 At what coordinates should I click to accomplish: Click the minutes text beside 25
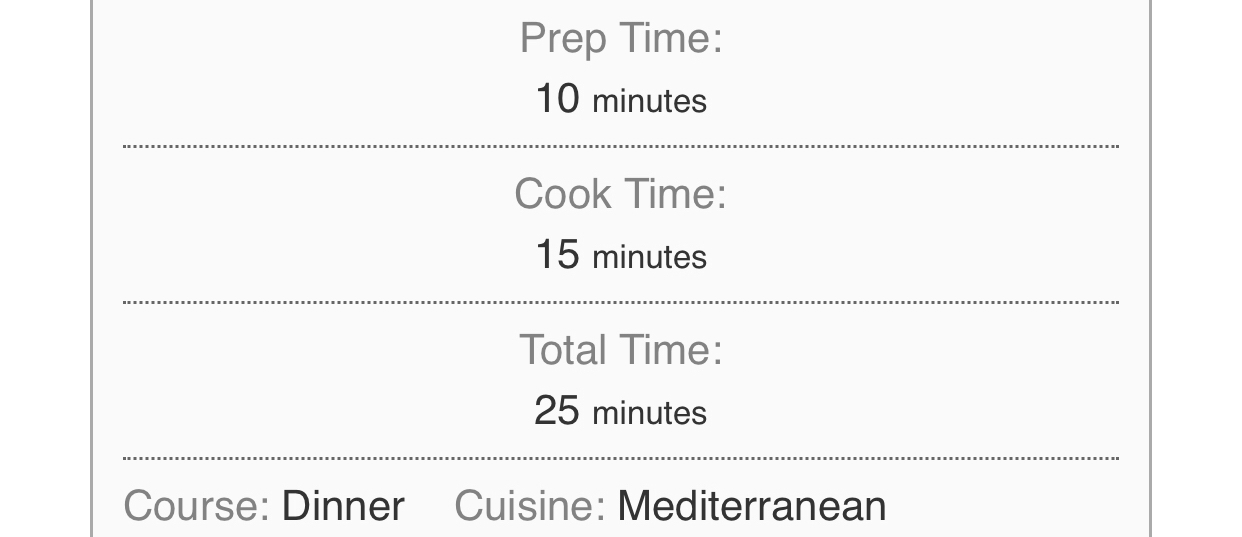(649, 413)
